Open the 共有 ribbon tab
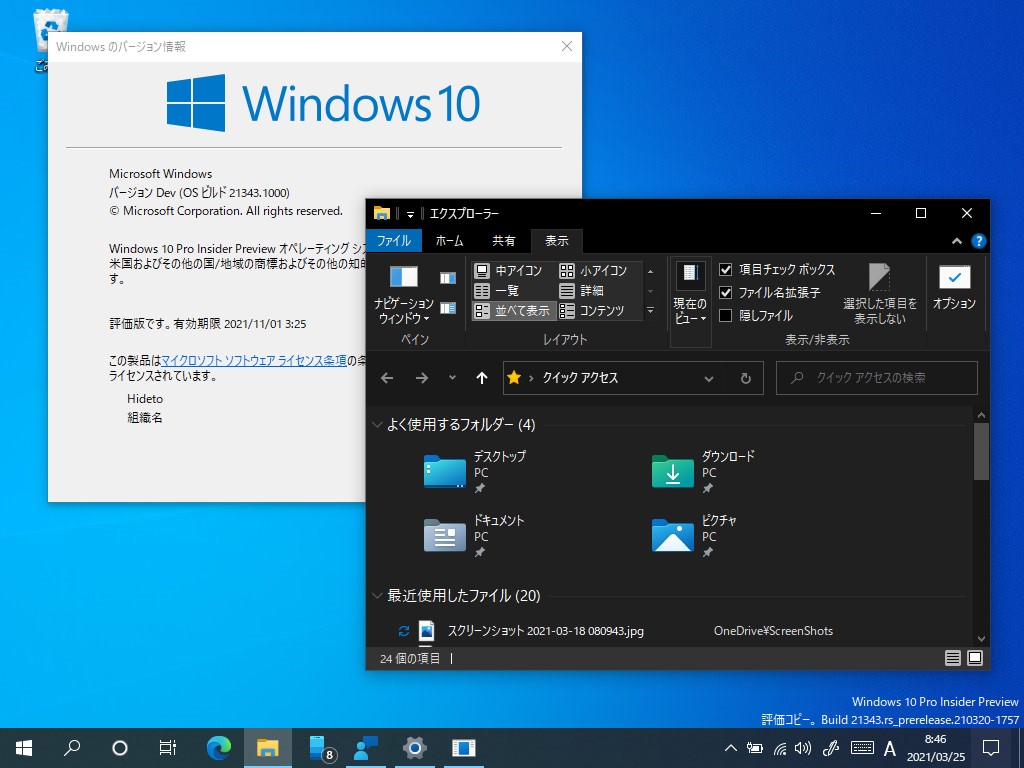The width and height of the screenshot is (1024, 768). pyautogui.click(x=504, y=241)
